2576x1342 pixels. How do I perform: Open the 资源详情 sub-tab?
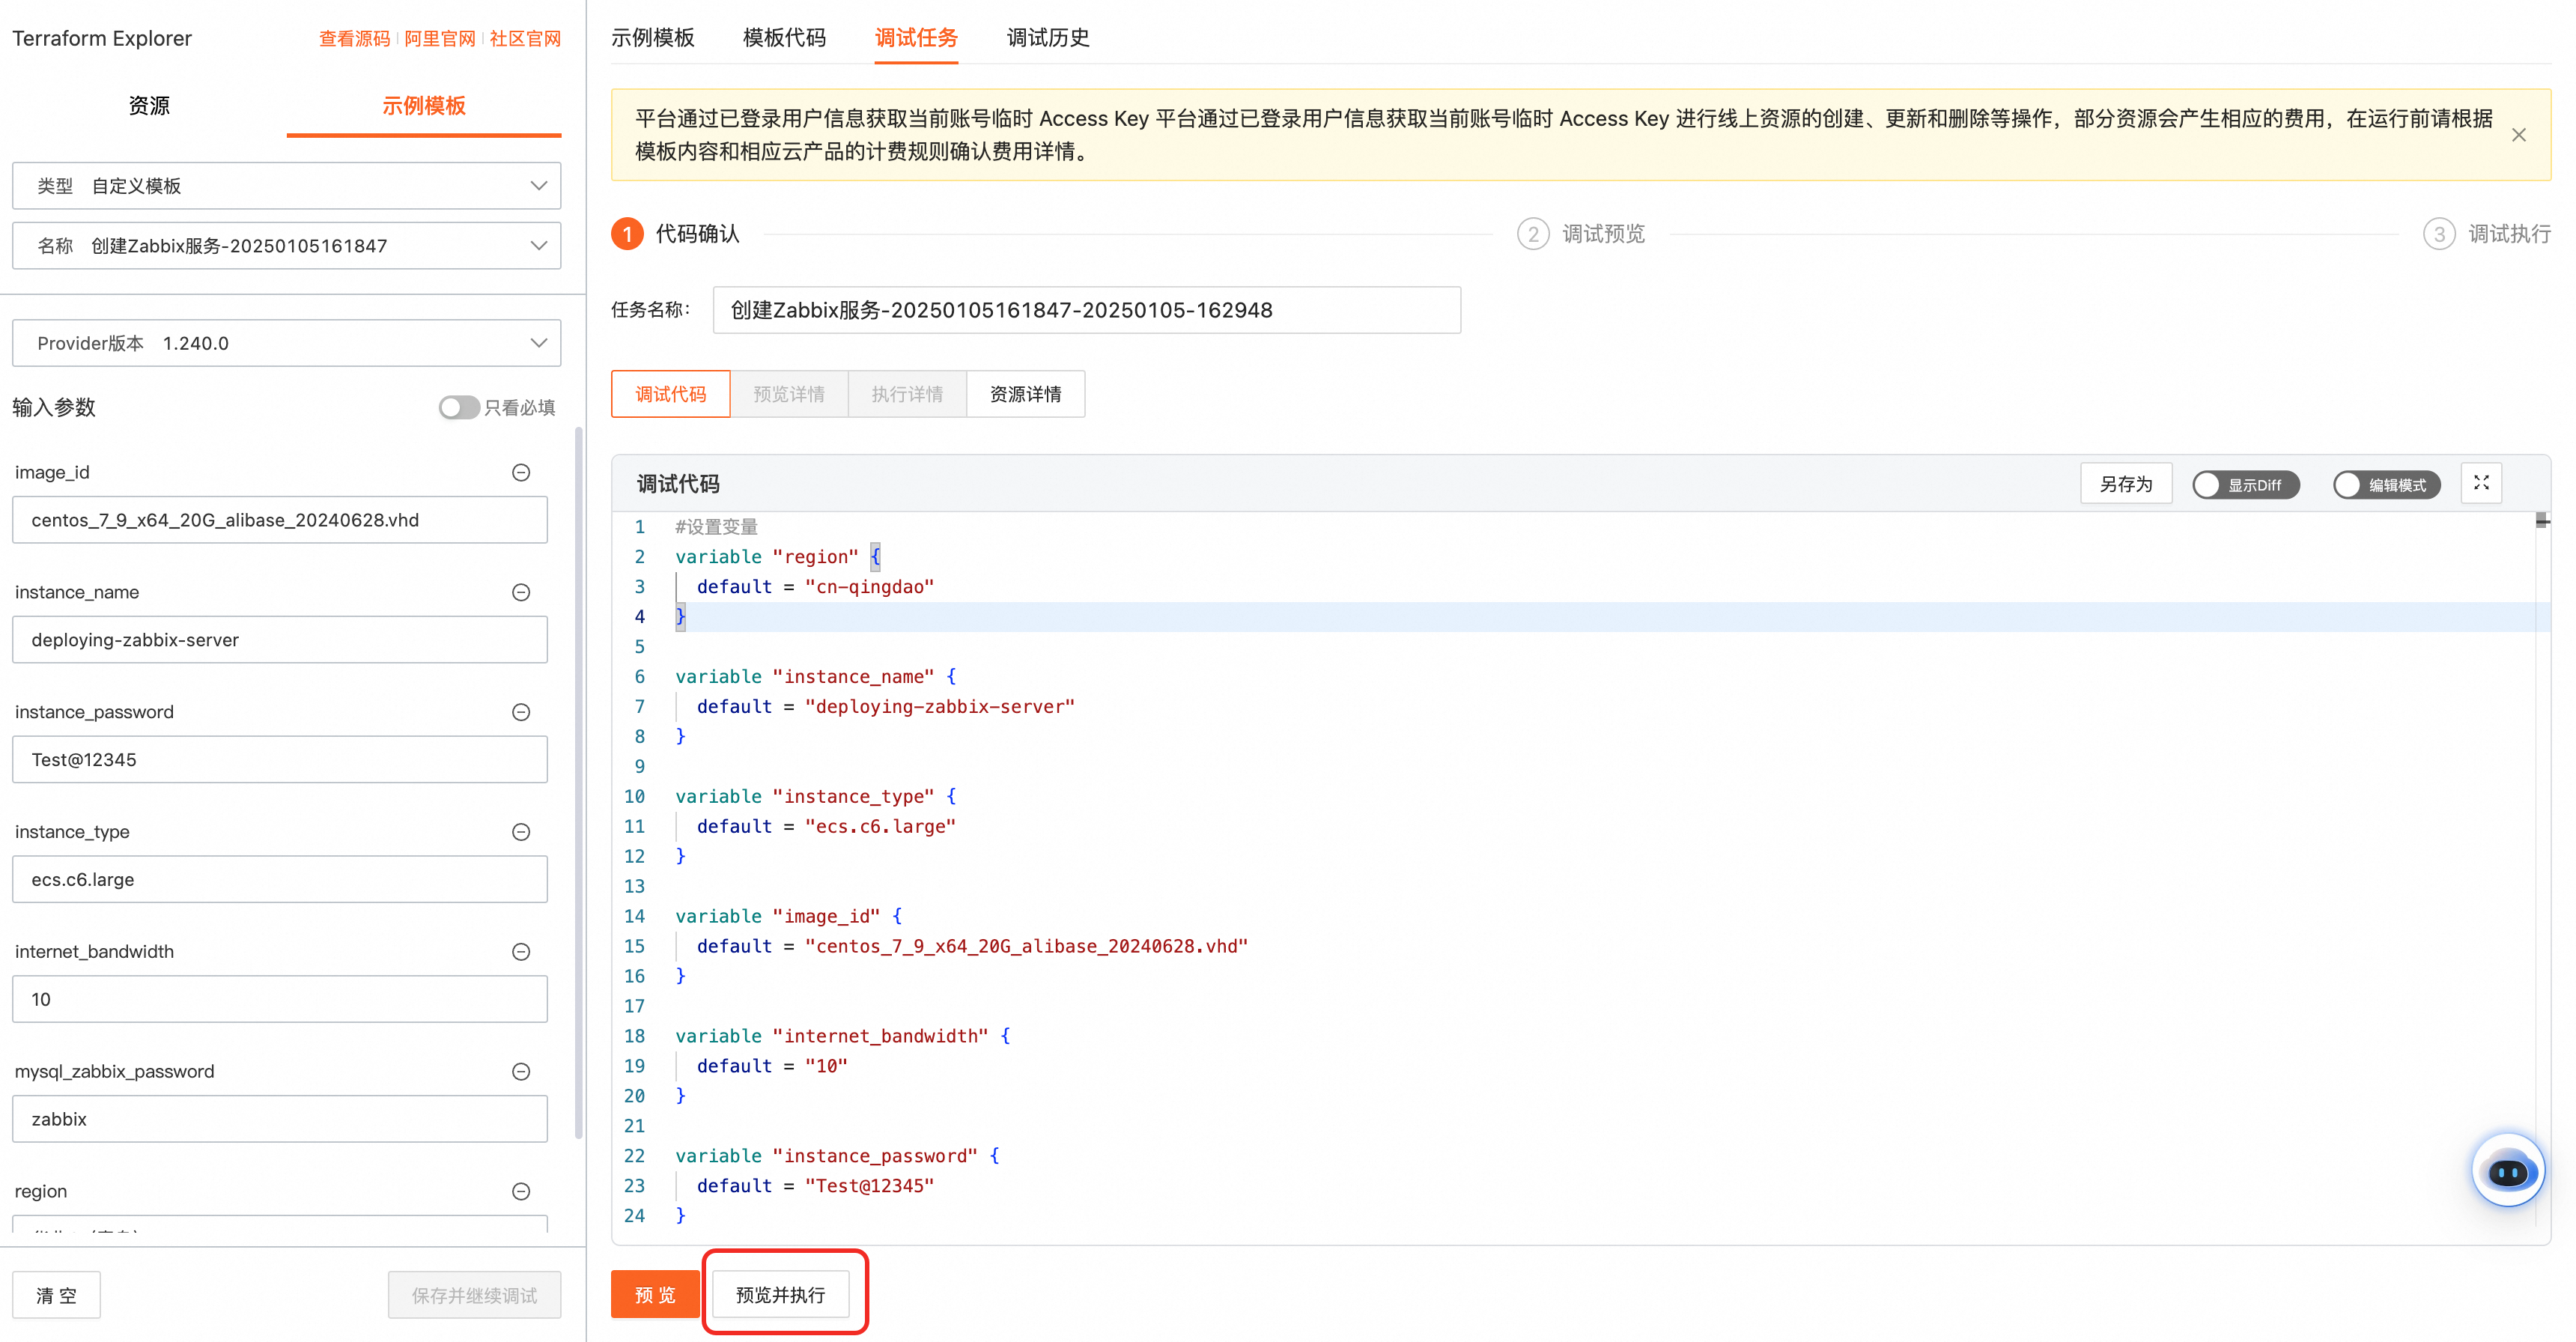pos(1025,394)
